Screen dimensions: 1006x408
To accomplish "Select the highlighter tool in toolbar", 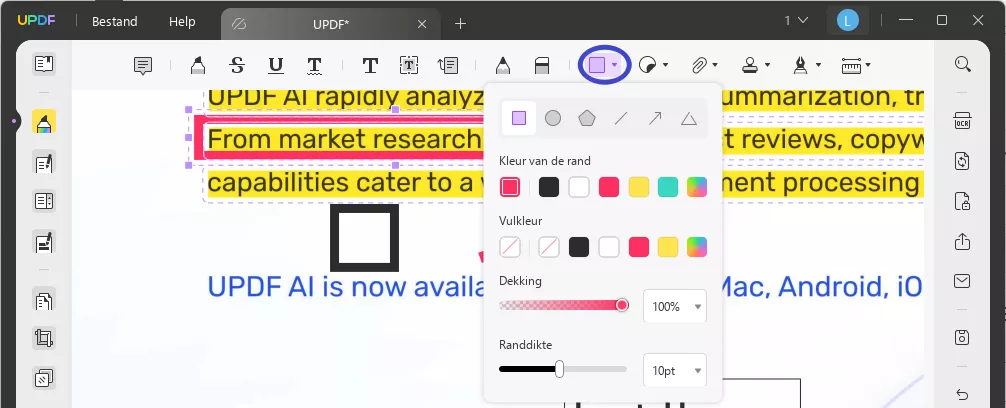I will (x=198, y=65).
